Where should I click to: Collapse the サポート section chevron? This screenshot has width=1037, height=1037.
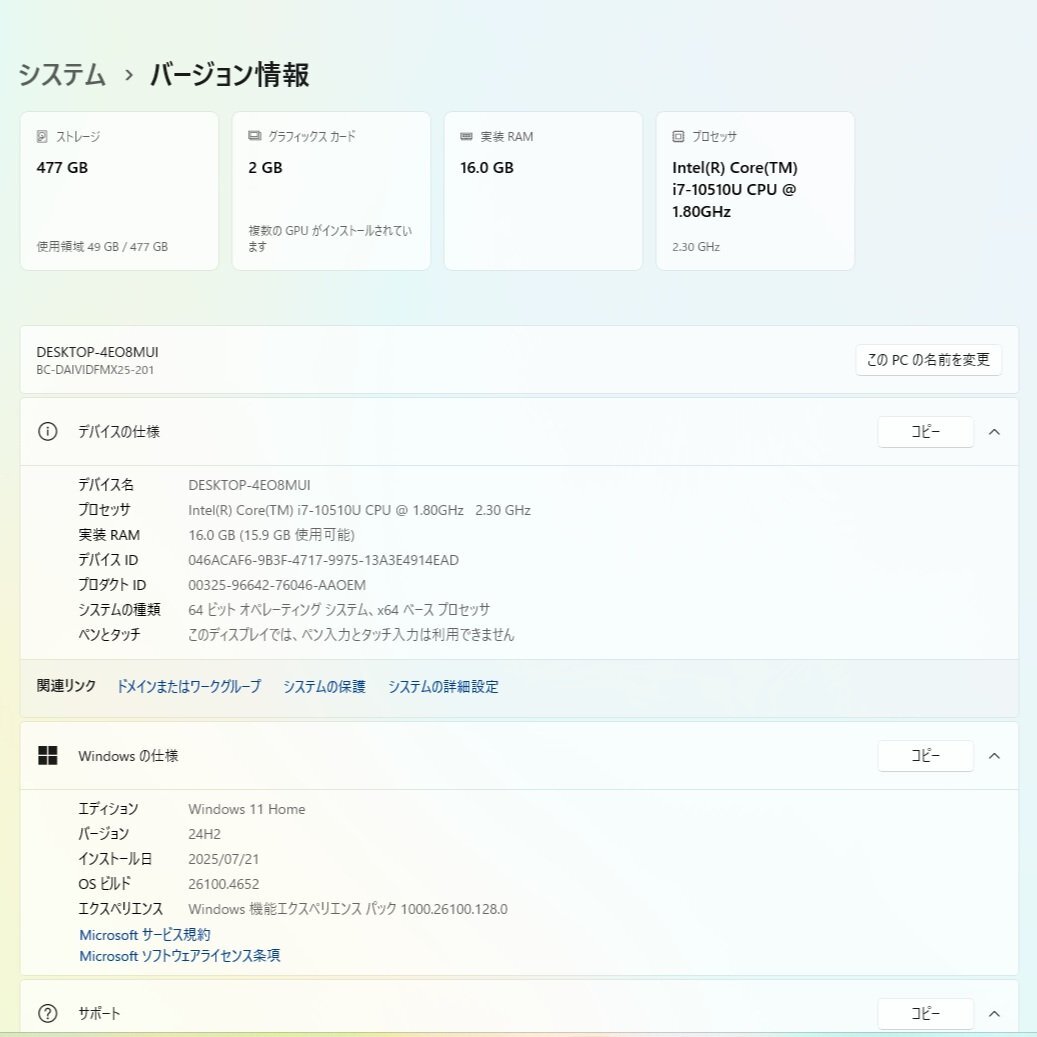(x=994, y=1014)
